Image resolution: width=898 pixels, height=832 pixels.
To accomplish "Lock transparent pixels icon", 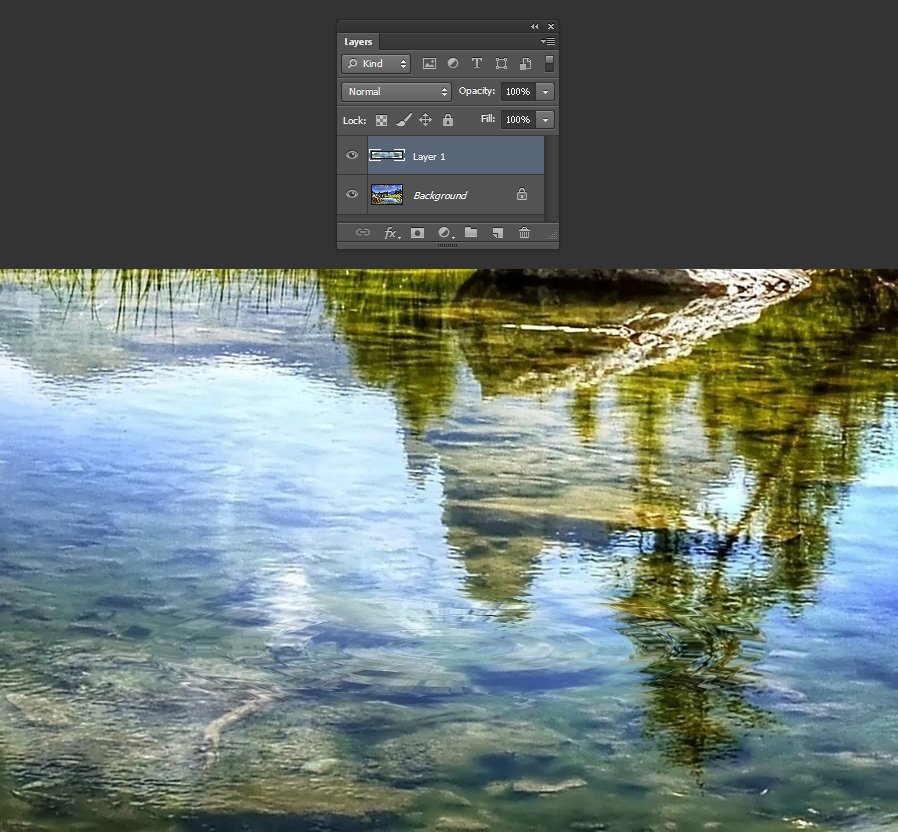I will 381,120.
